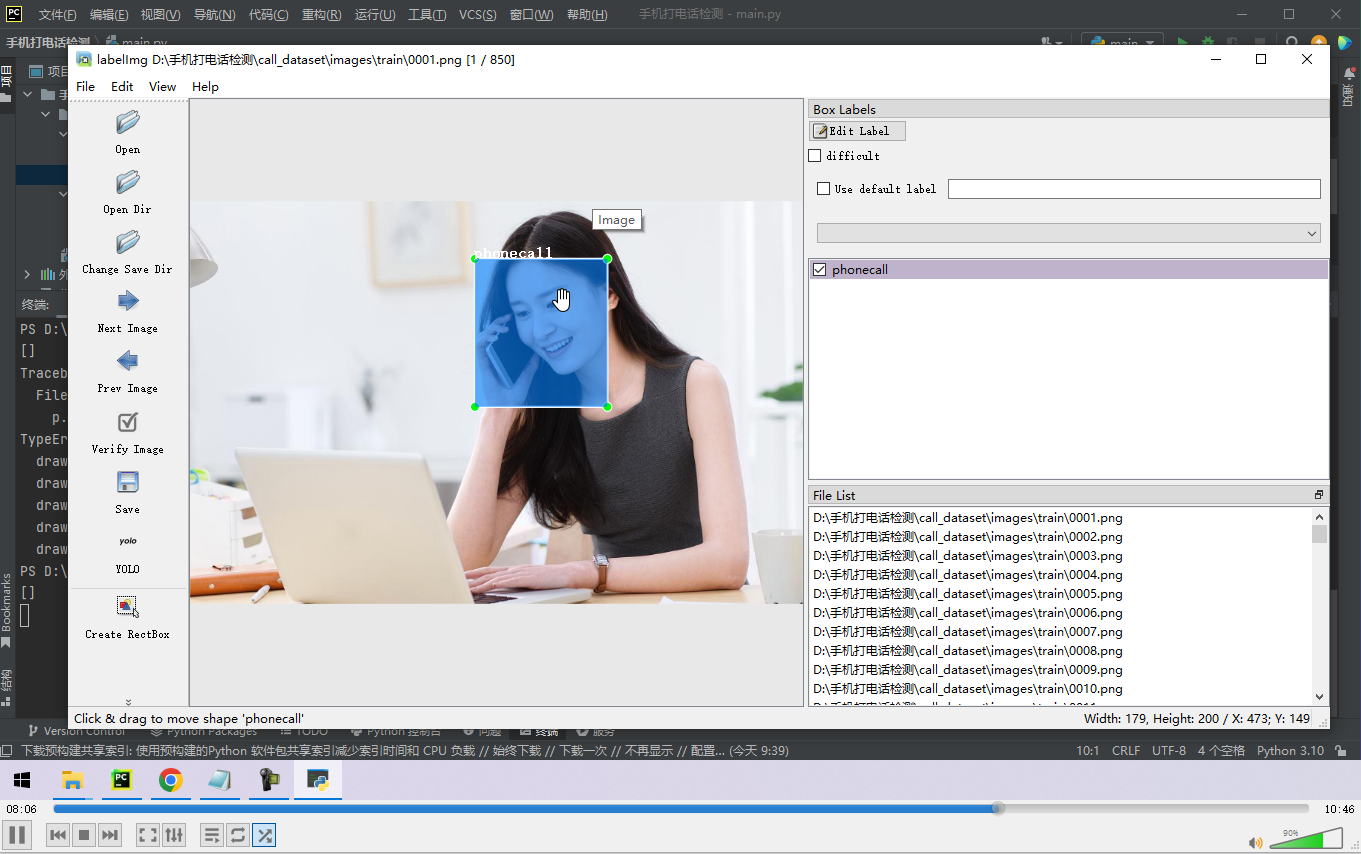Screen dimensions: 1361x854
Task: Click the PyCharm run green arrow
Action: [1183, 43]
